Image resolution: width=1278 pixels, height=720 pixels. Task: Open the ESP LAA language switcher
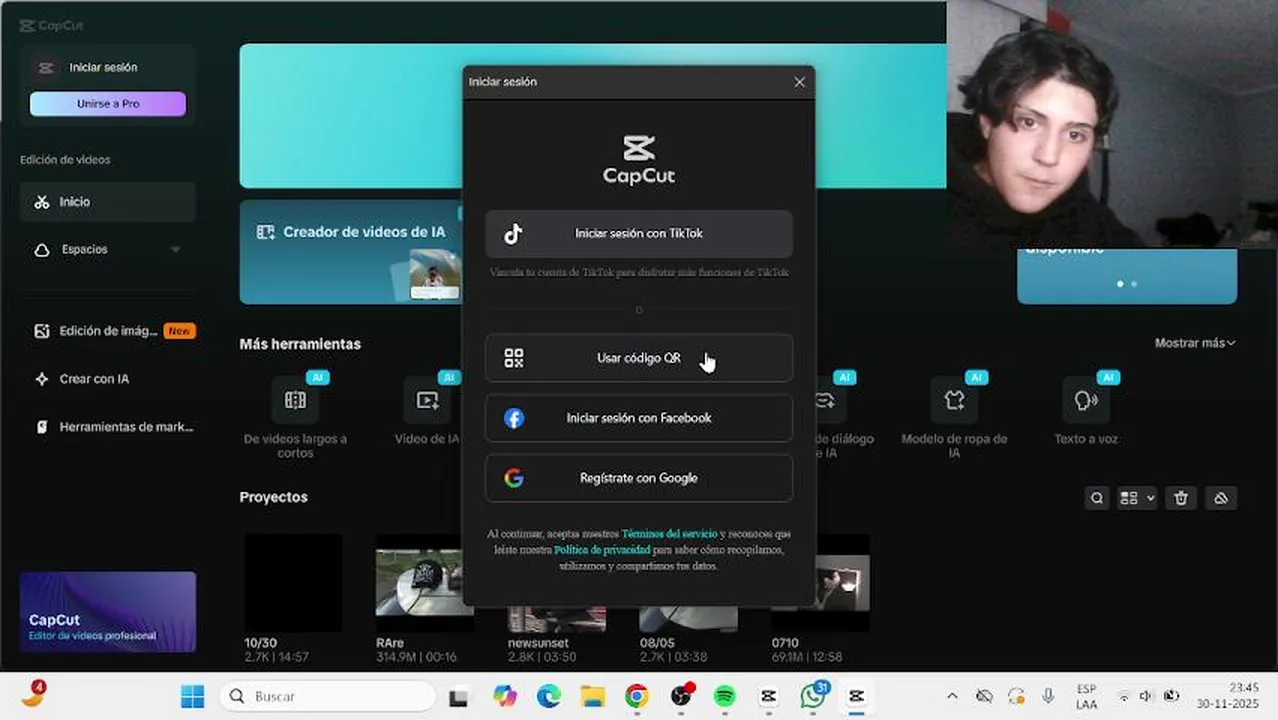(x=1087, y=696)
